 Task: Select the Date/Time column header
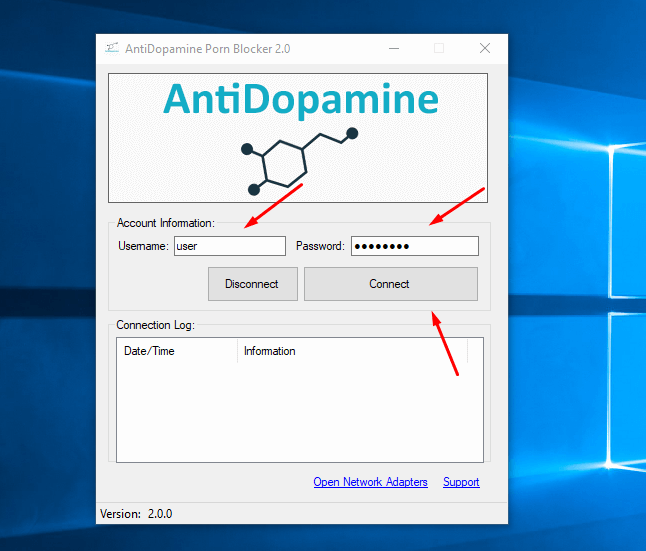pos(177,351)
